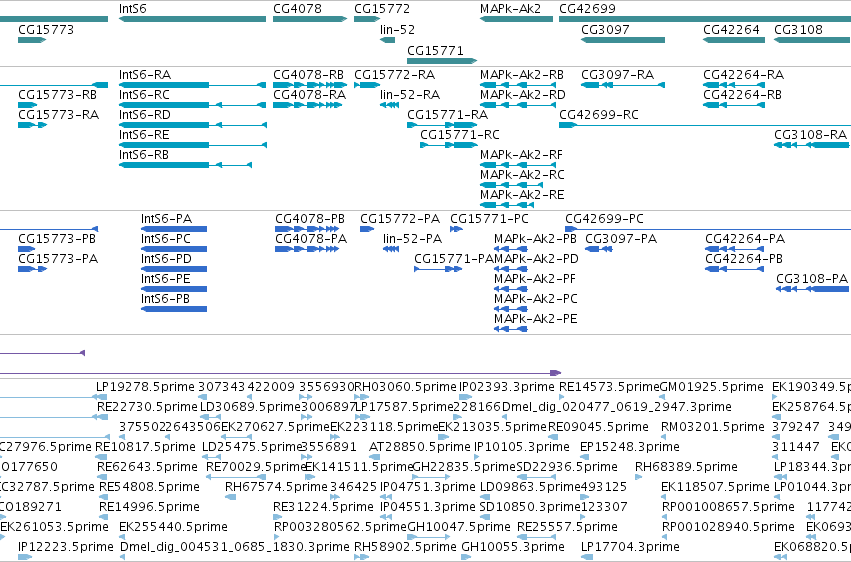The height and width of the screenshot is (562, 851).
Task: Select the CG3097-PA protein label
Action: pos(621,239)
